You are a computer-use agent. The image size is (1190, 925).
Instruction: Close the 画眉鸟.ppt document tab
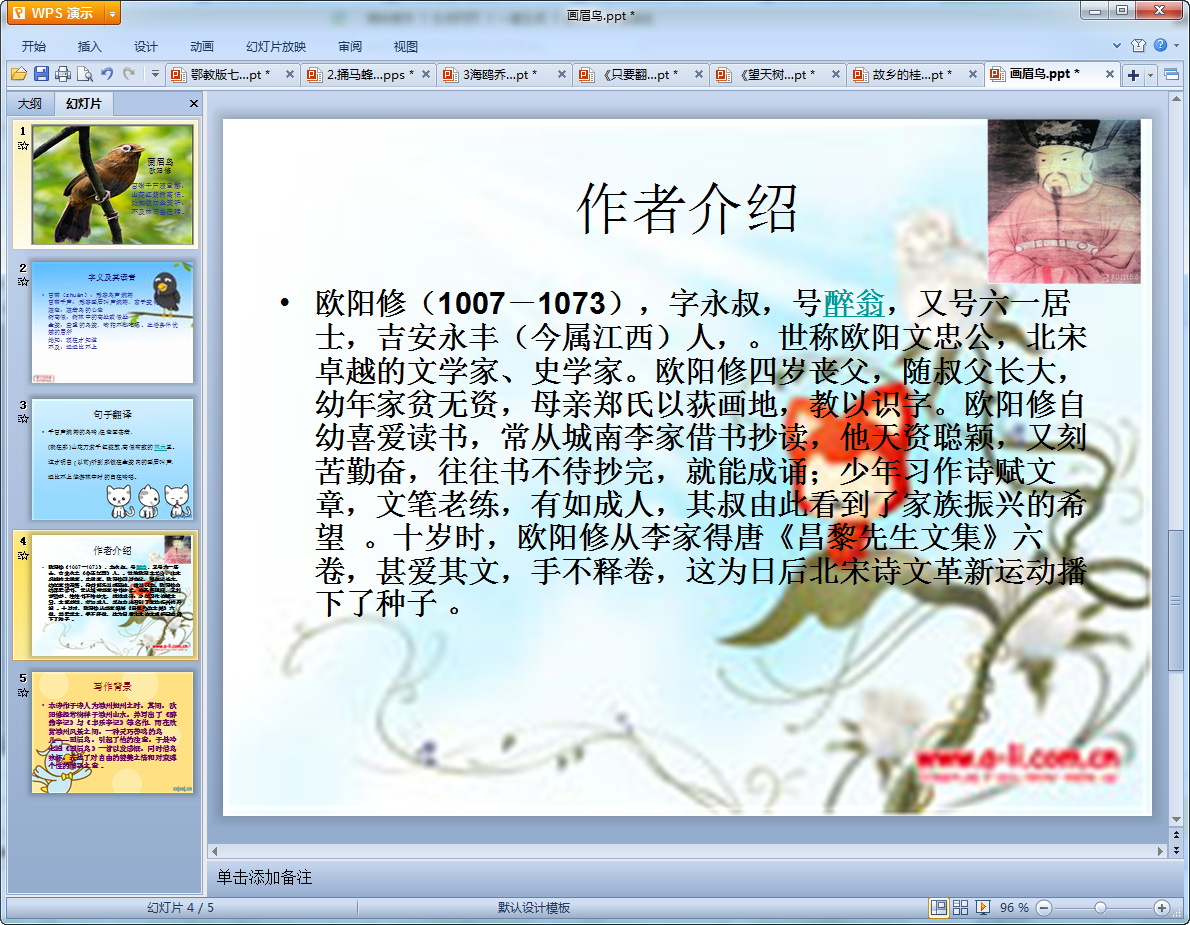(x=1110, y=74)
